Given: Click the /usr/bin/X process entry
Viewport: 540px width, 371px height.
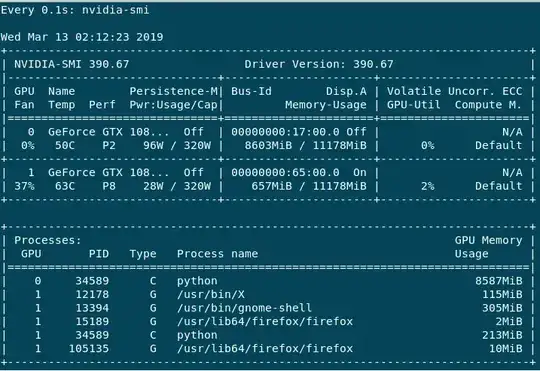Looking at the screenshot, I should 211,294.
